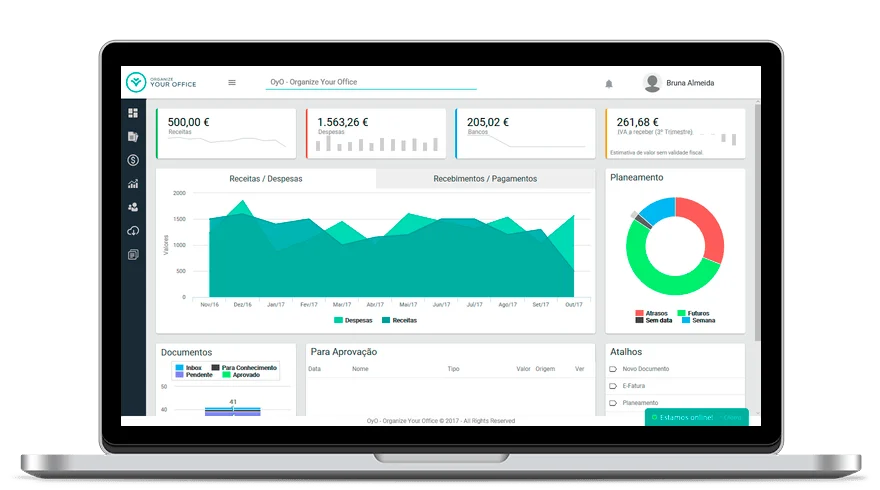Image resolution: width=880 pixels, height=490 pixels.
Task: Open the bottom archive icon in sidebar
Action: 133,255
